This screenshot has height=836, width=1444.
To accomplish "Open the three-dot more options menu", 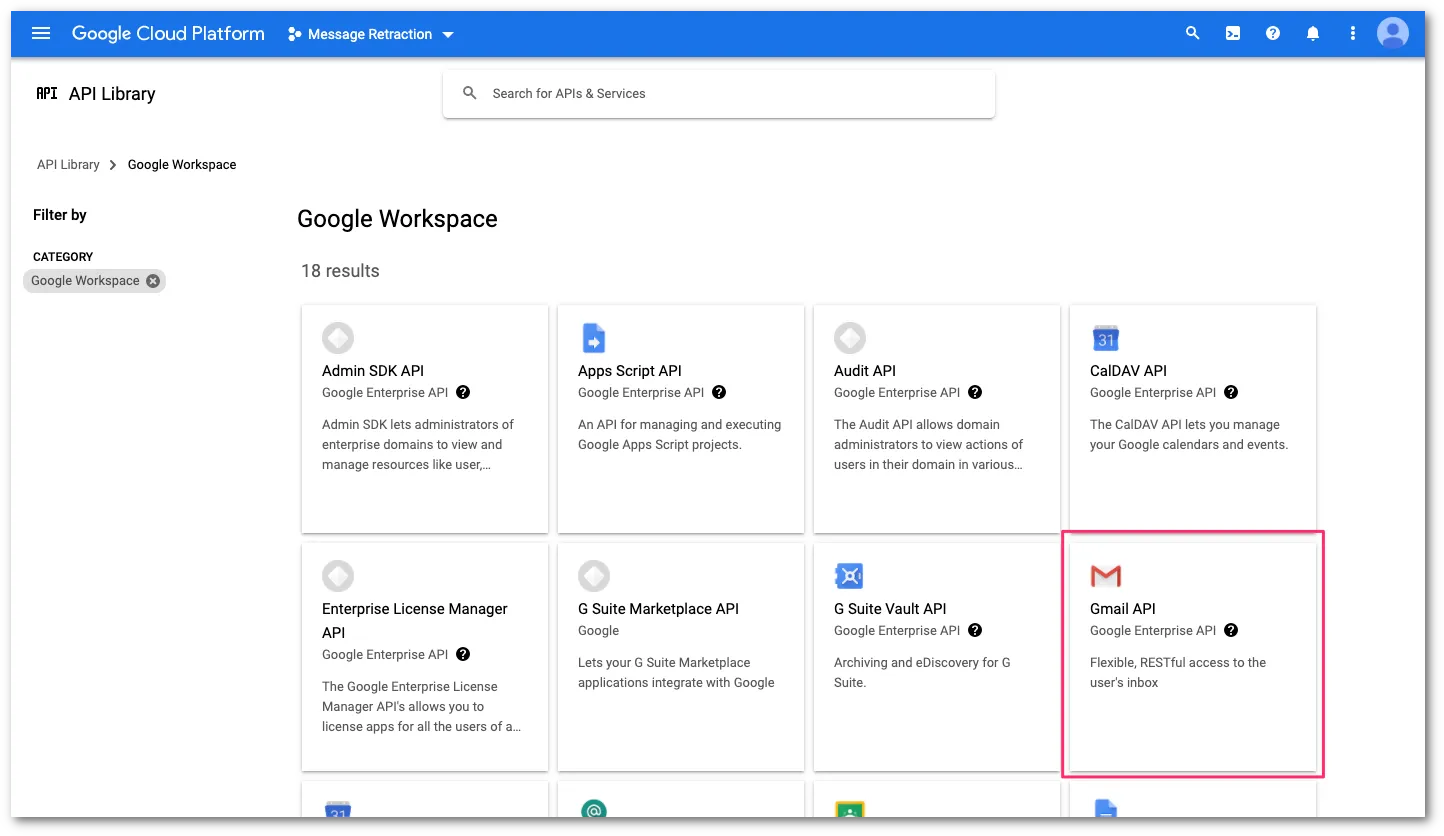I will (x=1352, y=33).
